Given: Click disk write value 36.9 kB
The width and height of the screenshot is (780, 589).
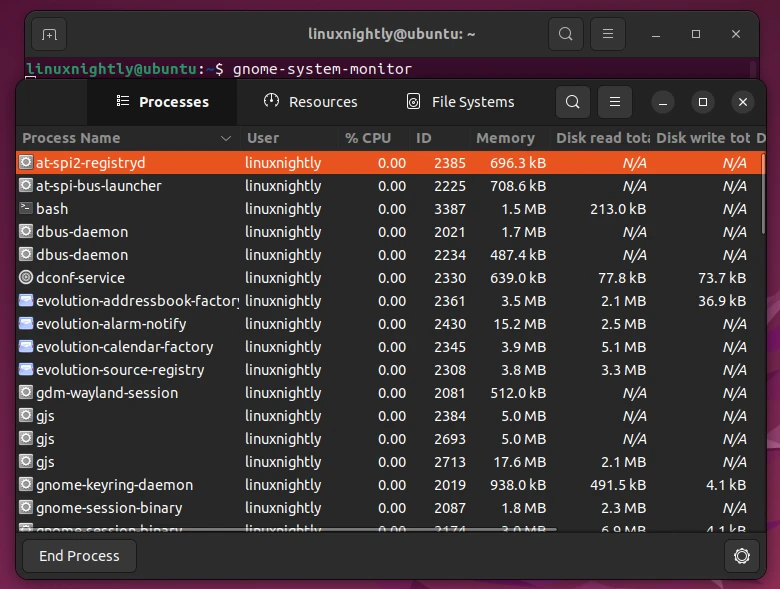Looking at the screenshot, I should click(722, 300).
